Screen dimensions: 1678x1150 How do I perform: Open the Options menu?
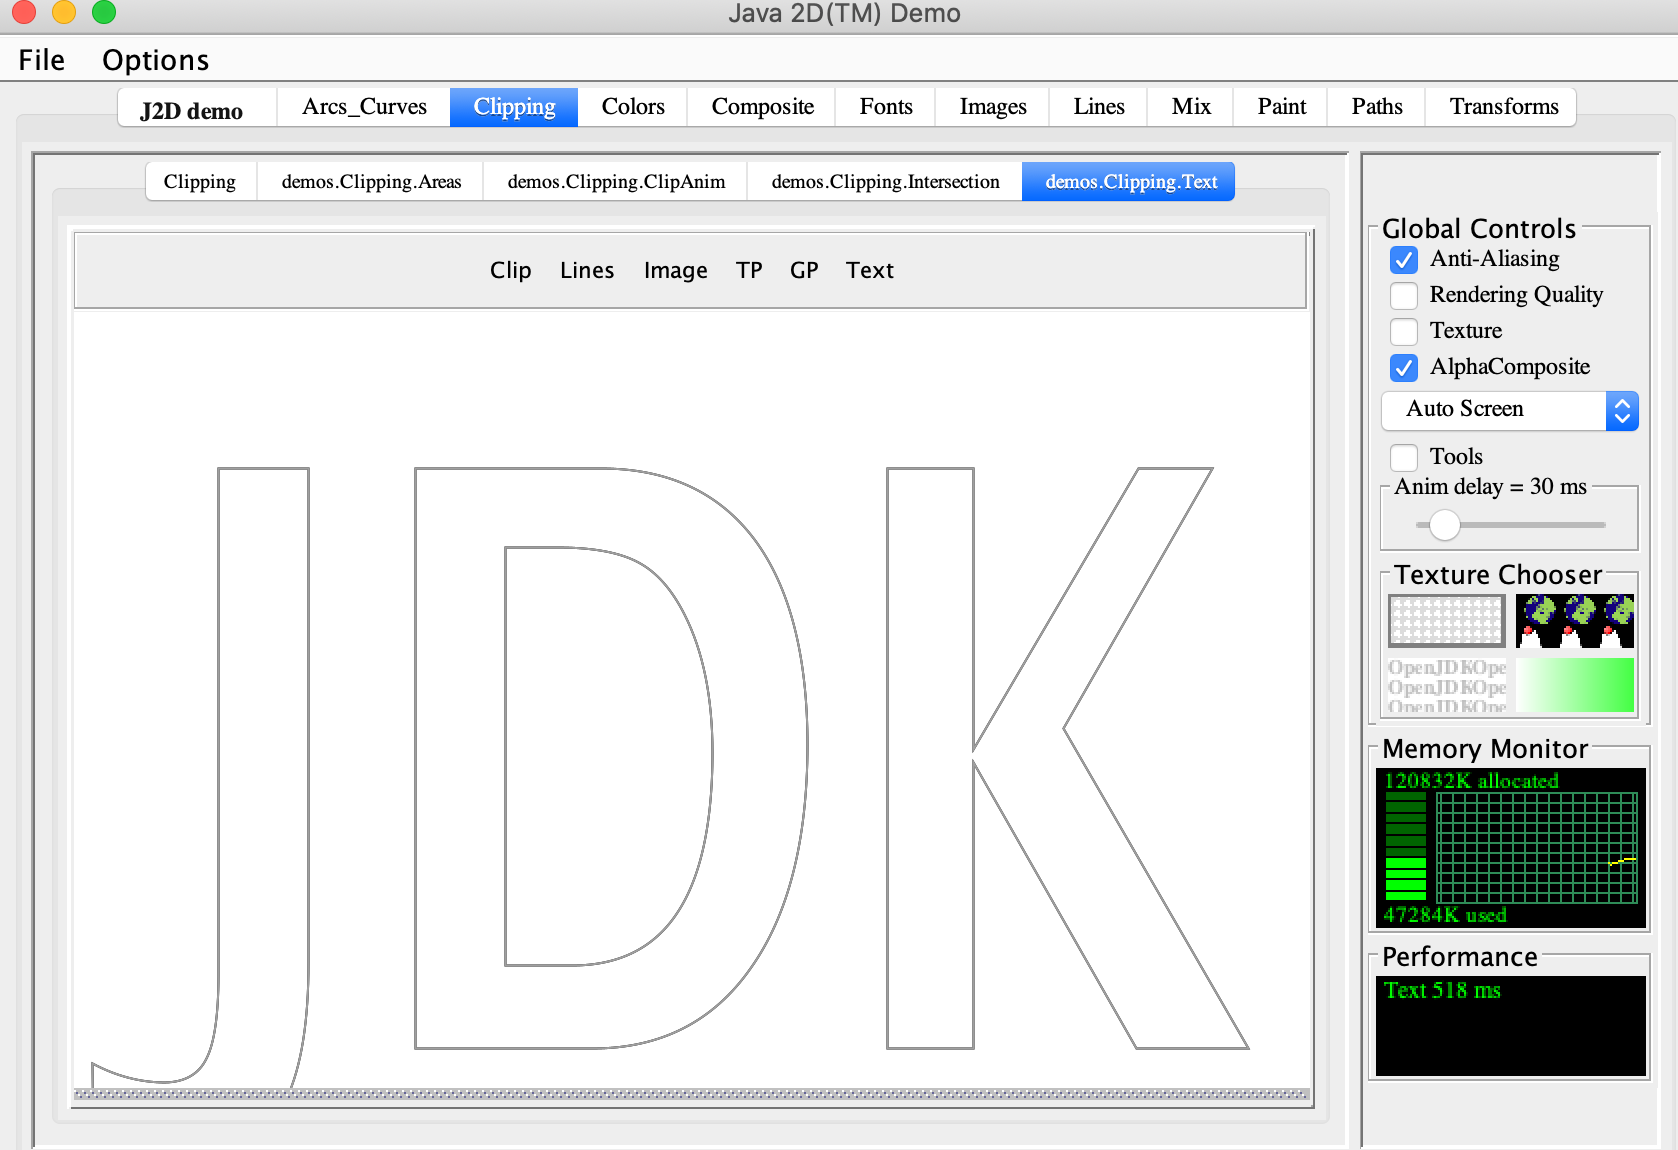[155, 60]
